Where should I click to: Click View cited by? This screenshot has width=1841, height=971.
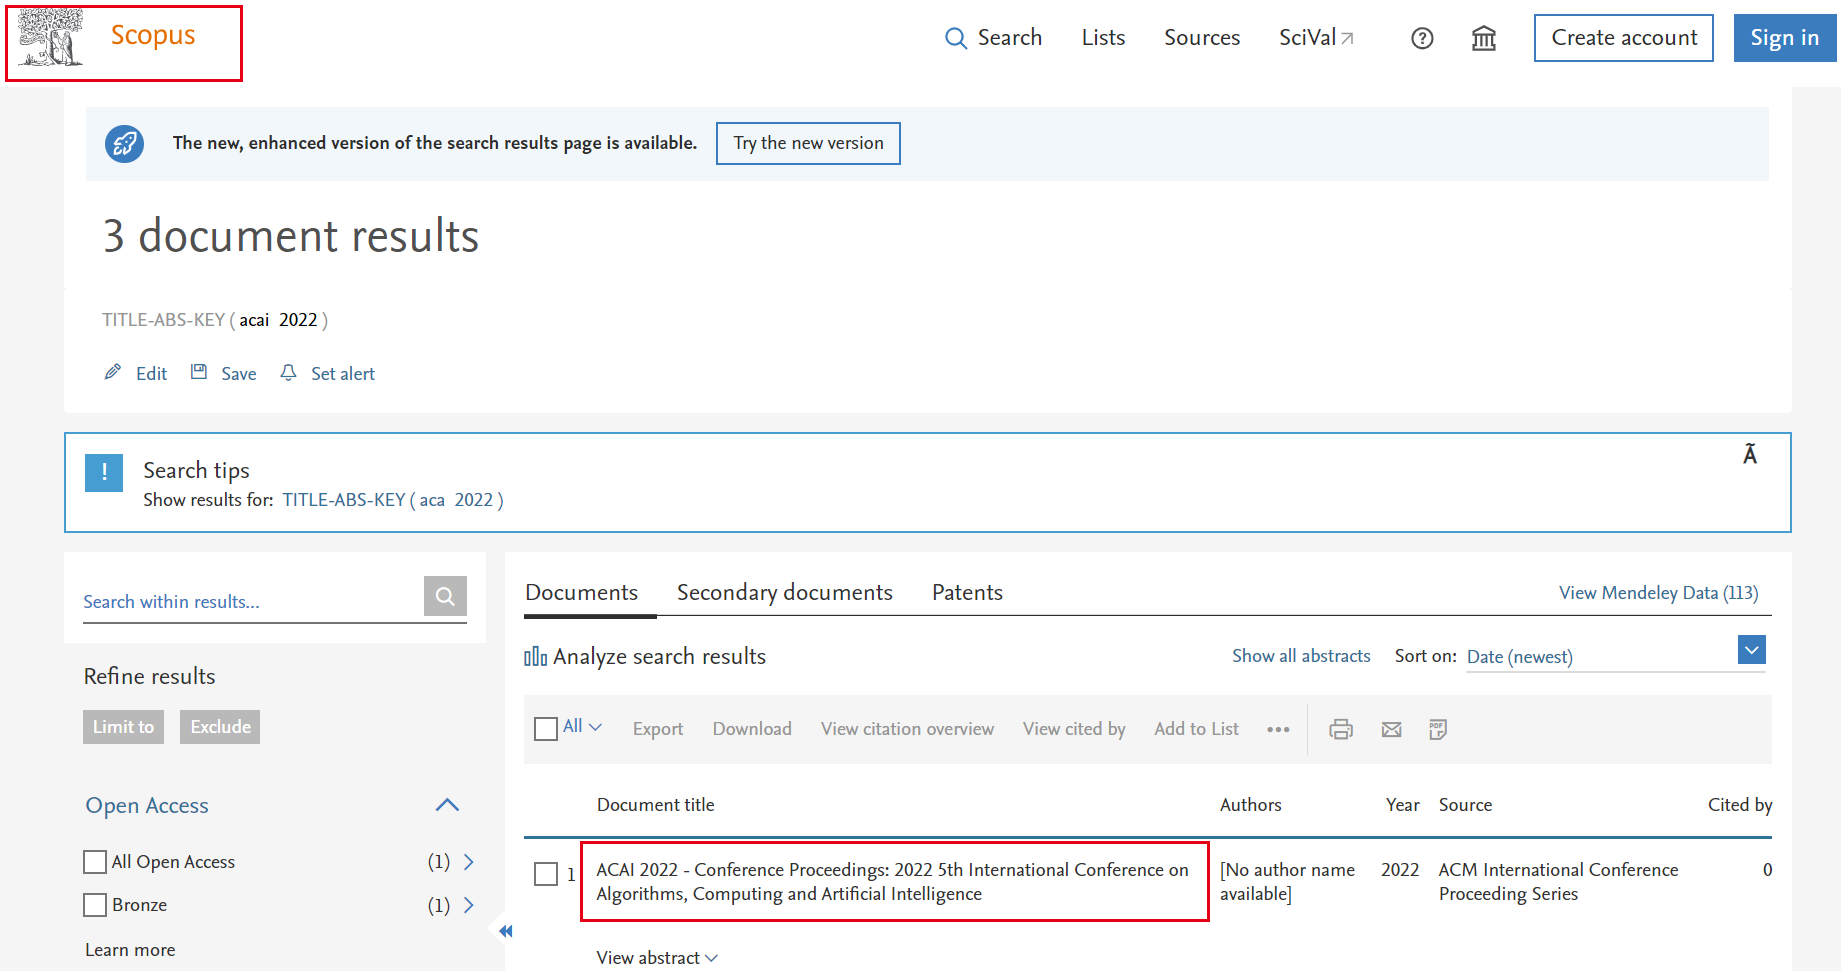(x=1074, y=729)
